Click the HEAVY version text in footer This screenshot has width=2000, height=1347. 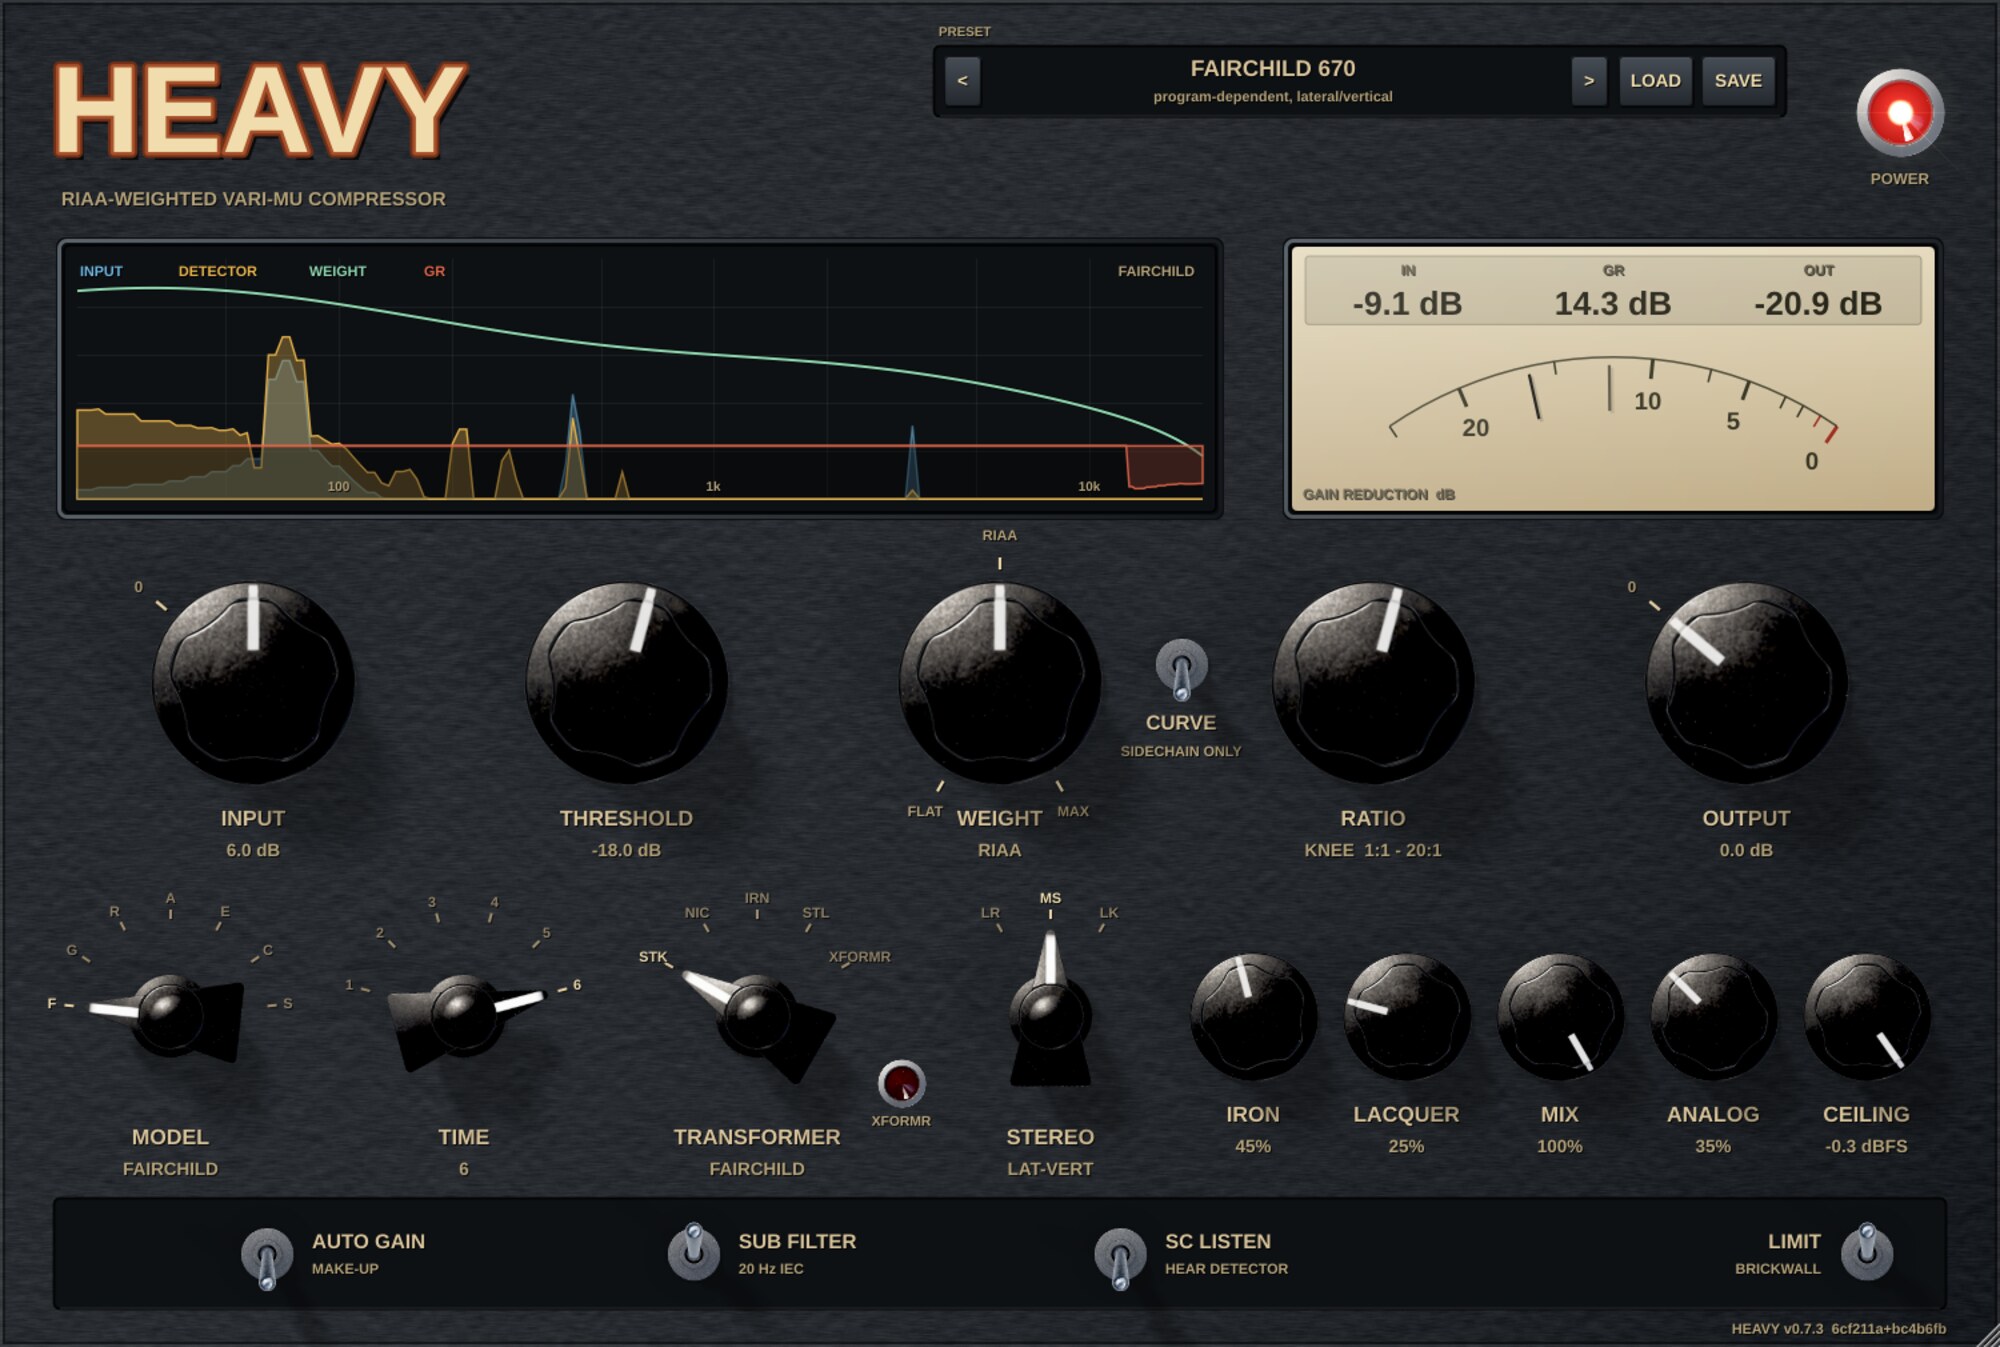coord(1839,1329)
